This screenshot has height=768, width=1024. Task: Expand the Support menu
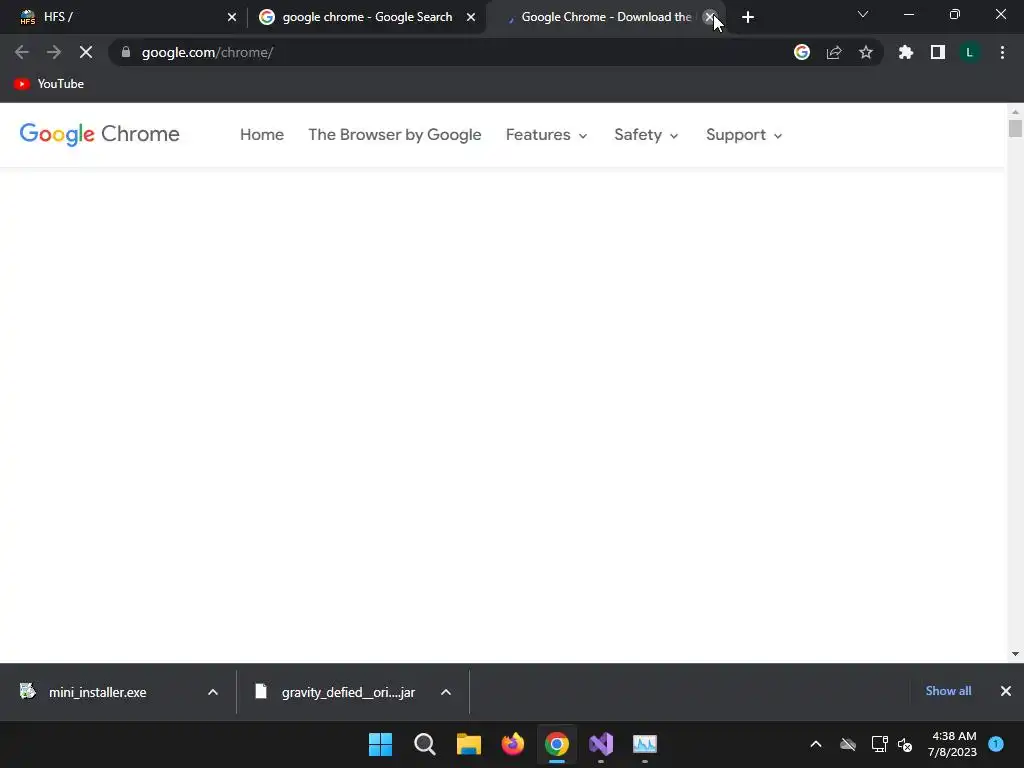click(744, 135)
